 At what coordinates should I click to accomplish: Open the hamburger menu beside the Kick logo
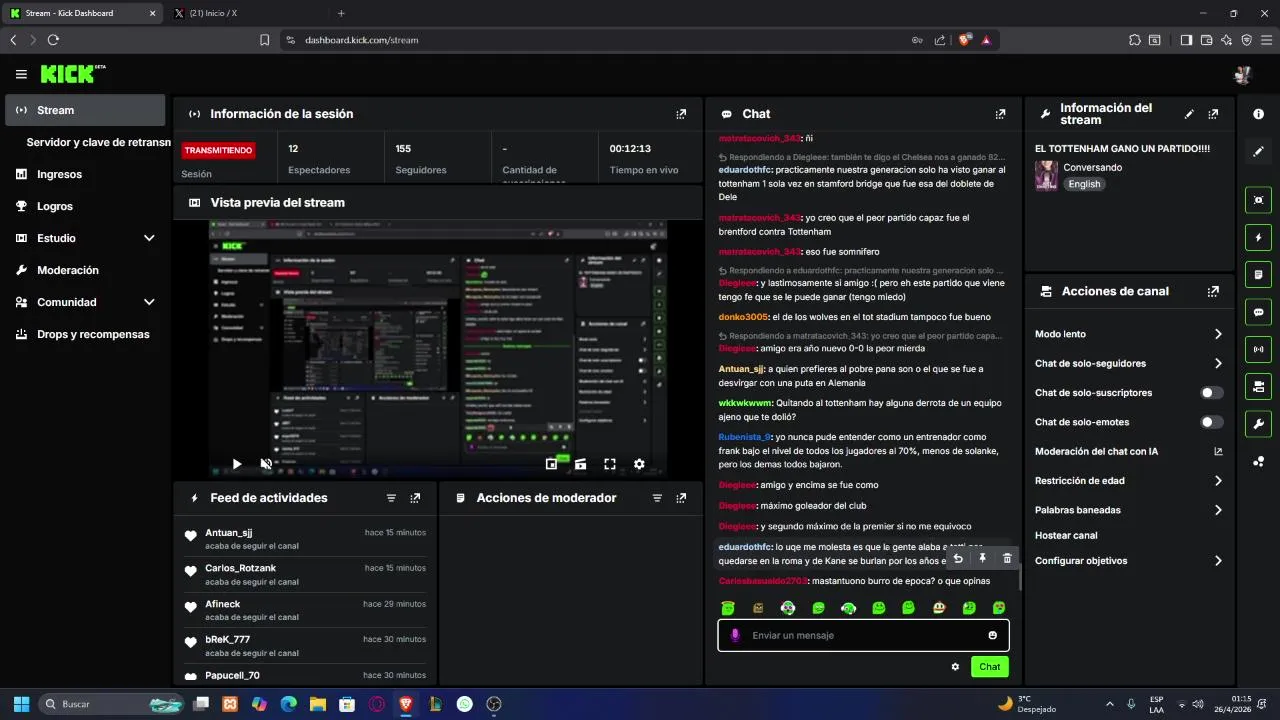[21, 74]
